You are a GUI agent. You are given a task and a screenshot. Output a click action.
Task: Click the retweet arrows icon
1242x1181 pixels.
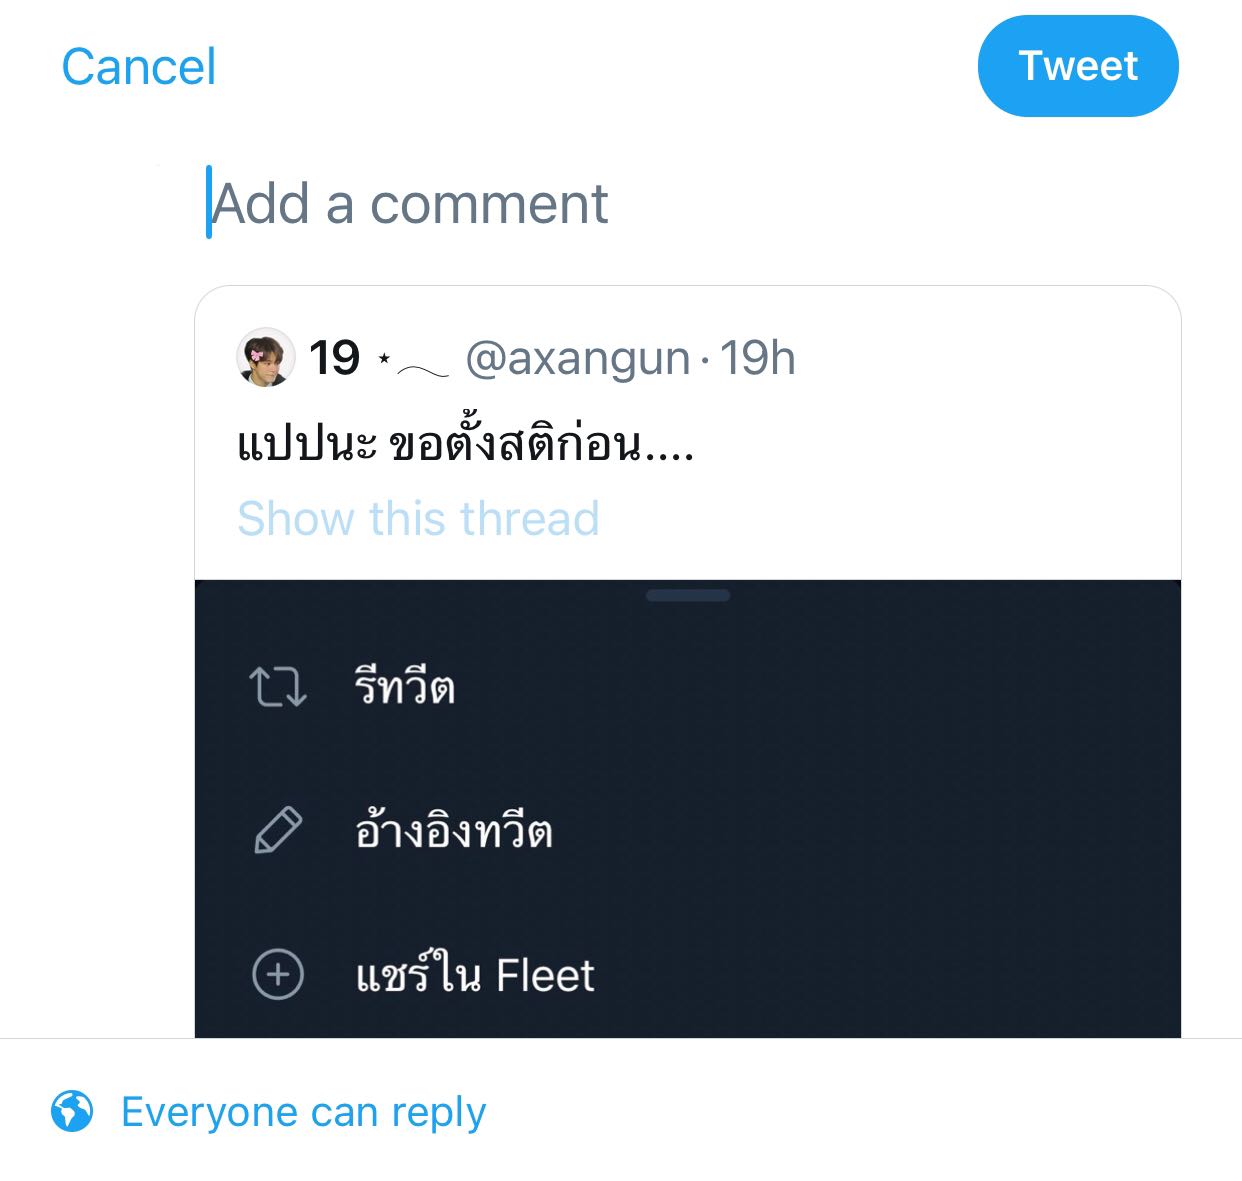tap(277, 688)
